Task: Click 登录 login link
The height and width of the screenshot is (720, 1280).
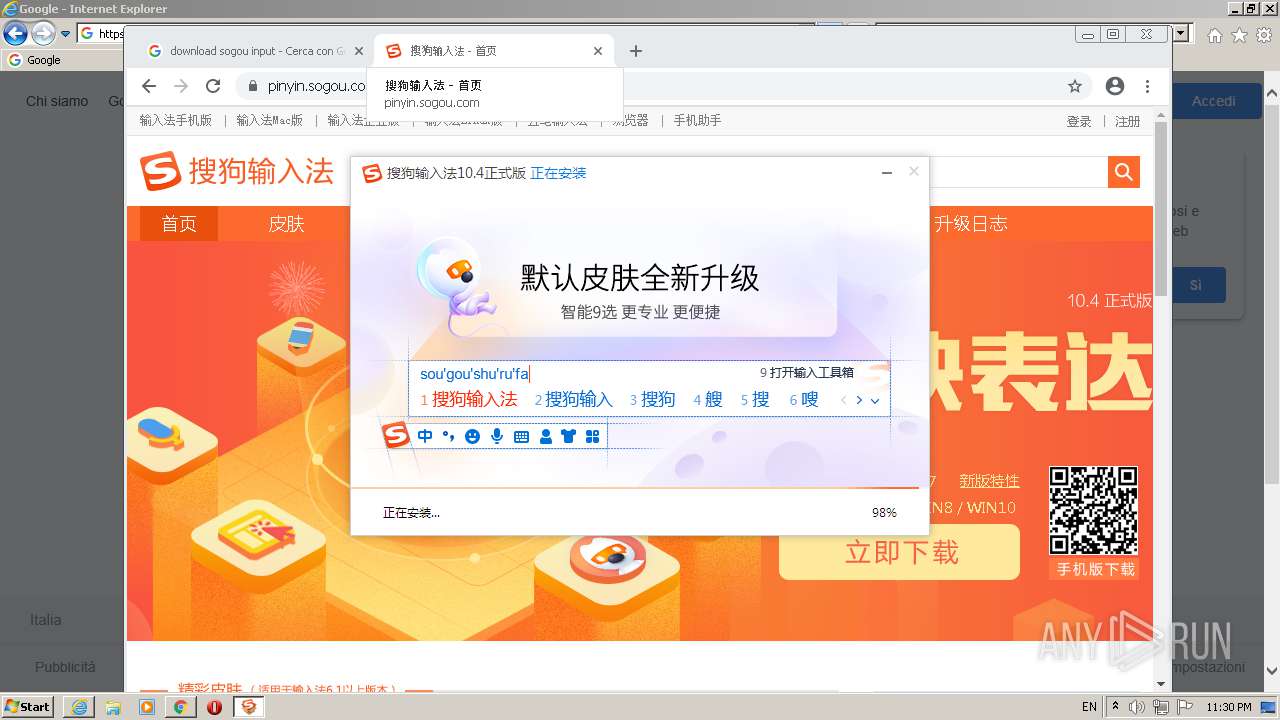Action: pyautogui.click(x=1079, y=121)
